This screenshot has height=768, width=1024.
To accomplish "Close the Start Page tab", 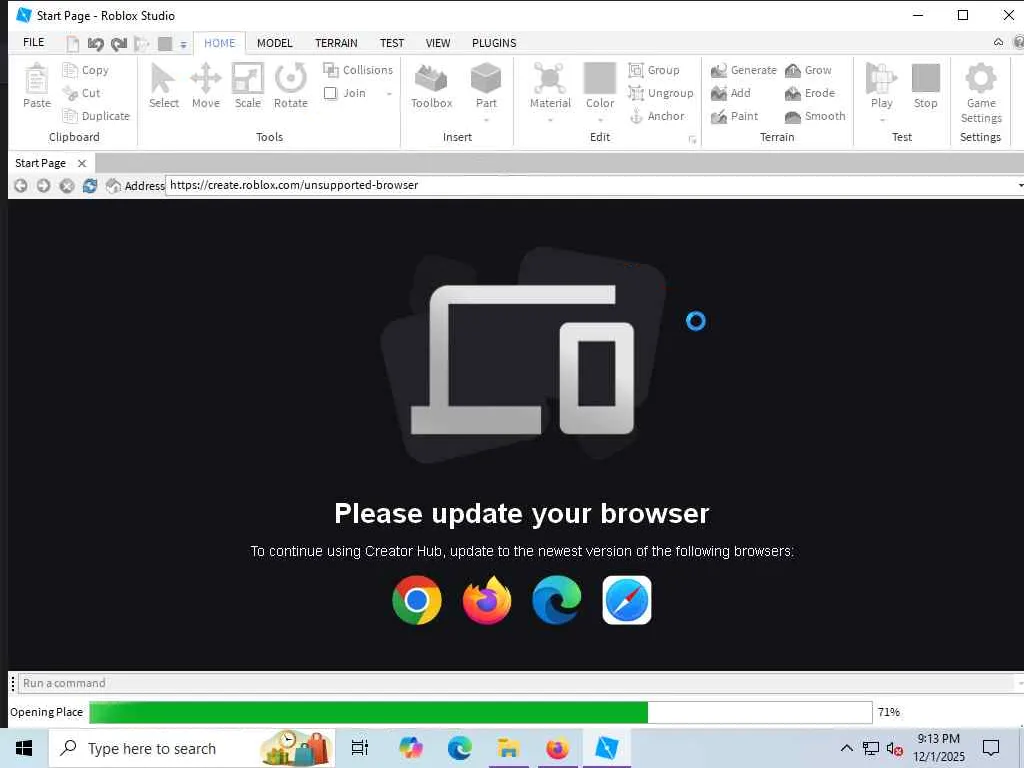I will [82, 163].
